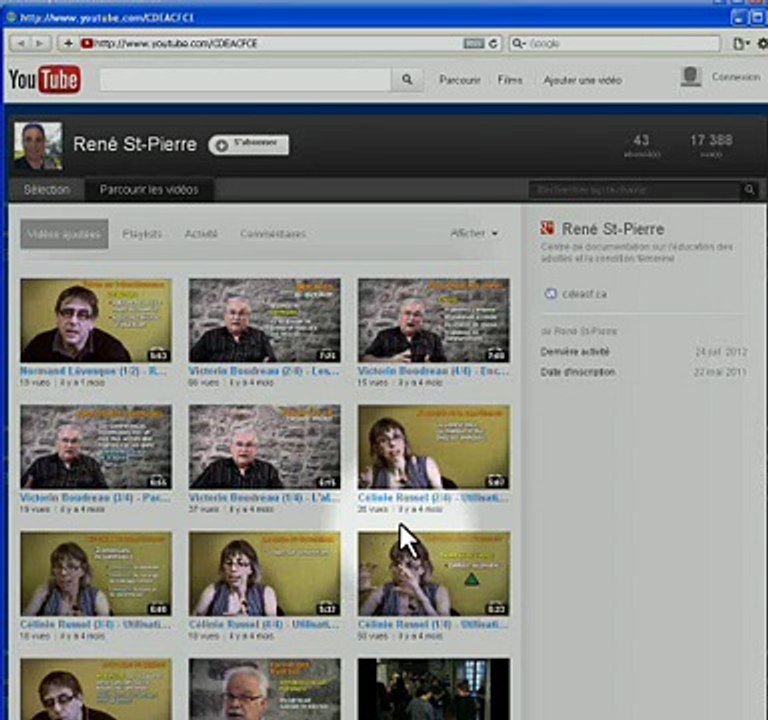Switch to the Parcourir les vidéos tab
This screenshot has height=720, width=768.
(x=149, y=190)
